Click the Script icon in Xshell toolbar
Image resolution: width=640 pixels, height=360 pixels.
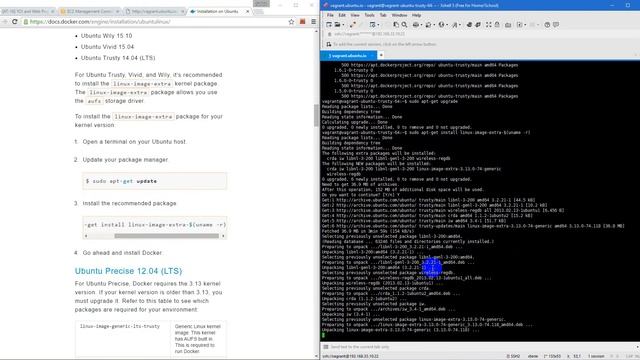pyautogui.click(x=520, y=24)
